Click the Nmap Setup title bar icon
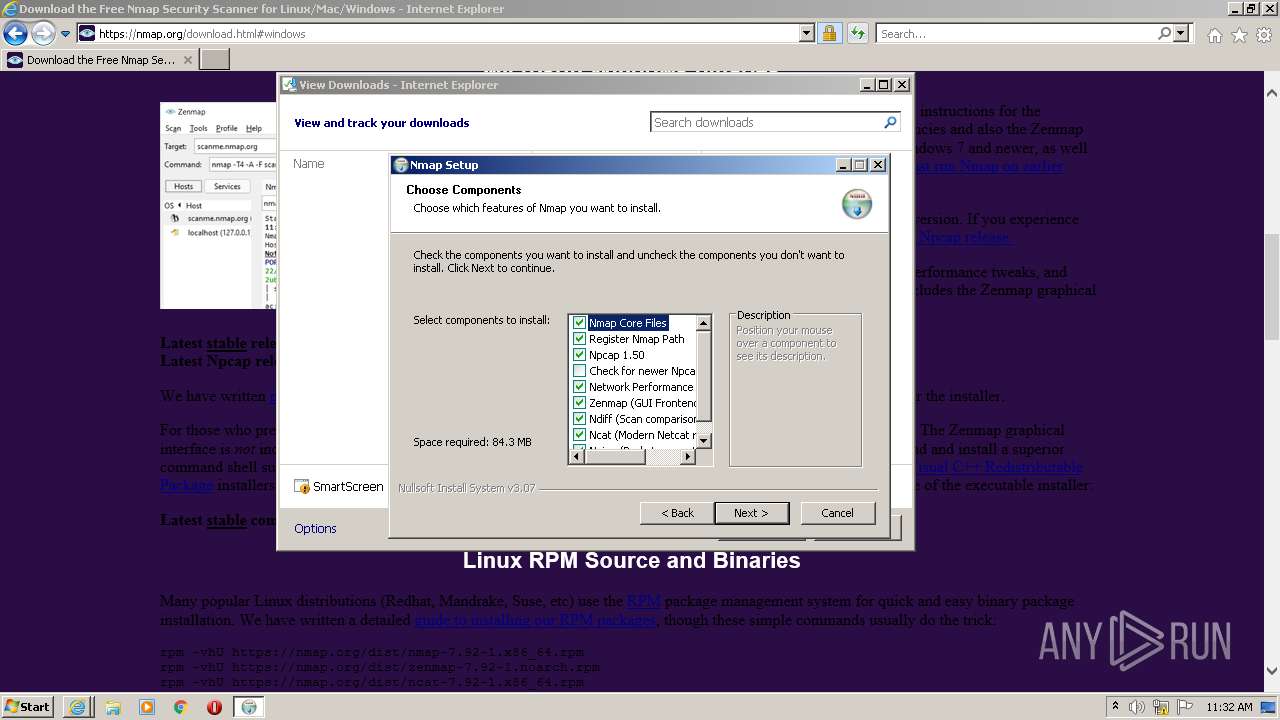Viewport: 1280px width, 720px height. click(x=401, y=165)
